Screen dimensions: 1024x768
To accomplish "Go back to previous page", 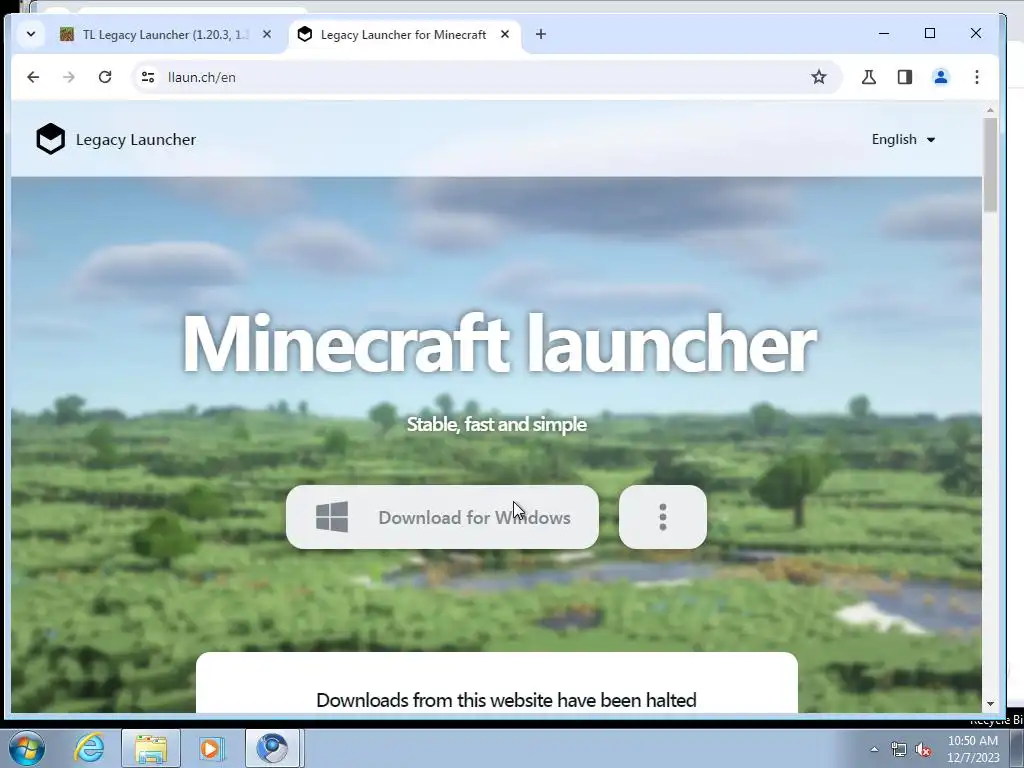I will coord(33,77).
